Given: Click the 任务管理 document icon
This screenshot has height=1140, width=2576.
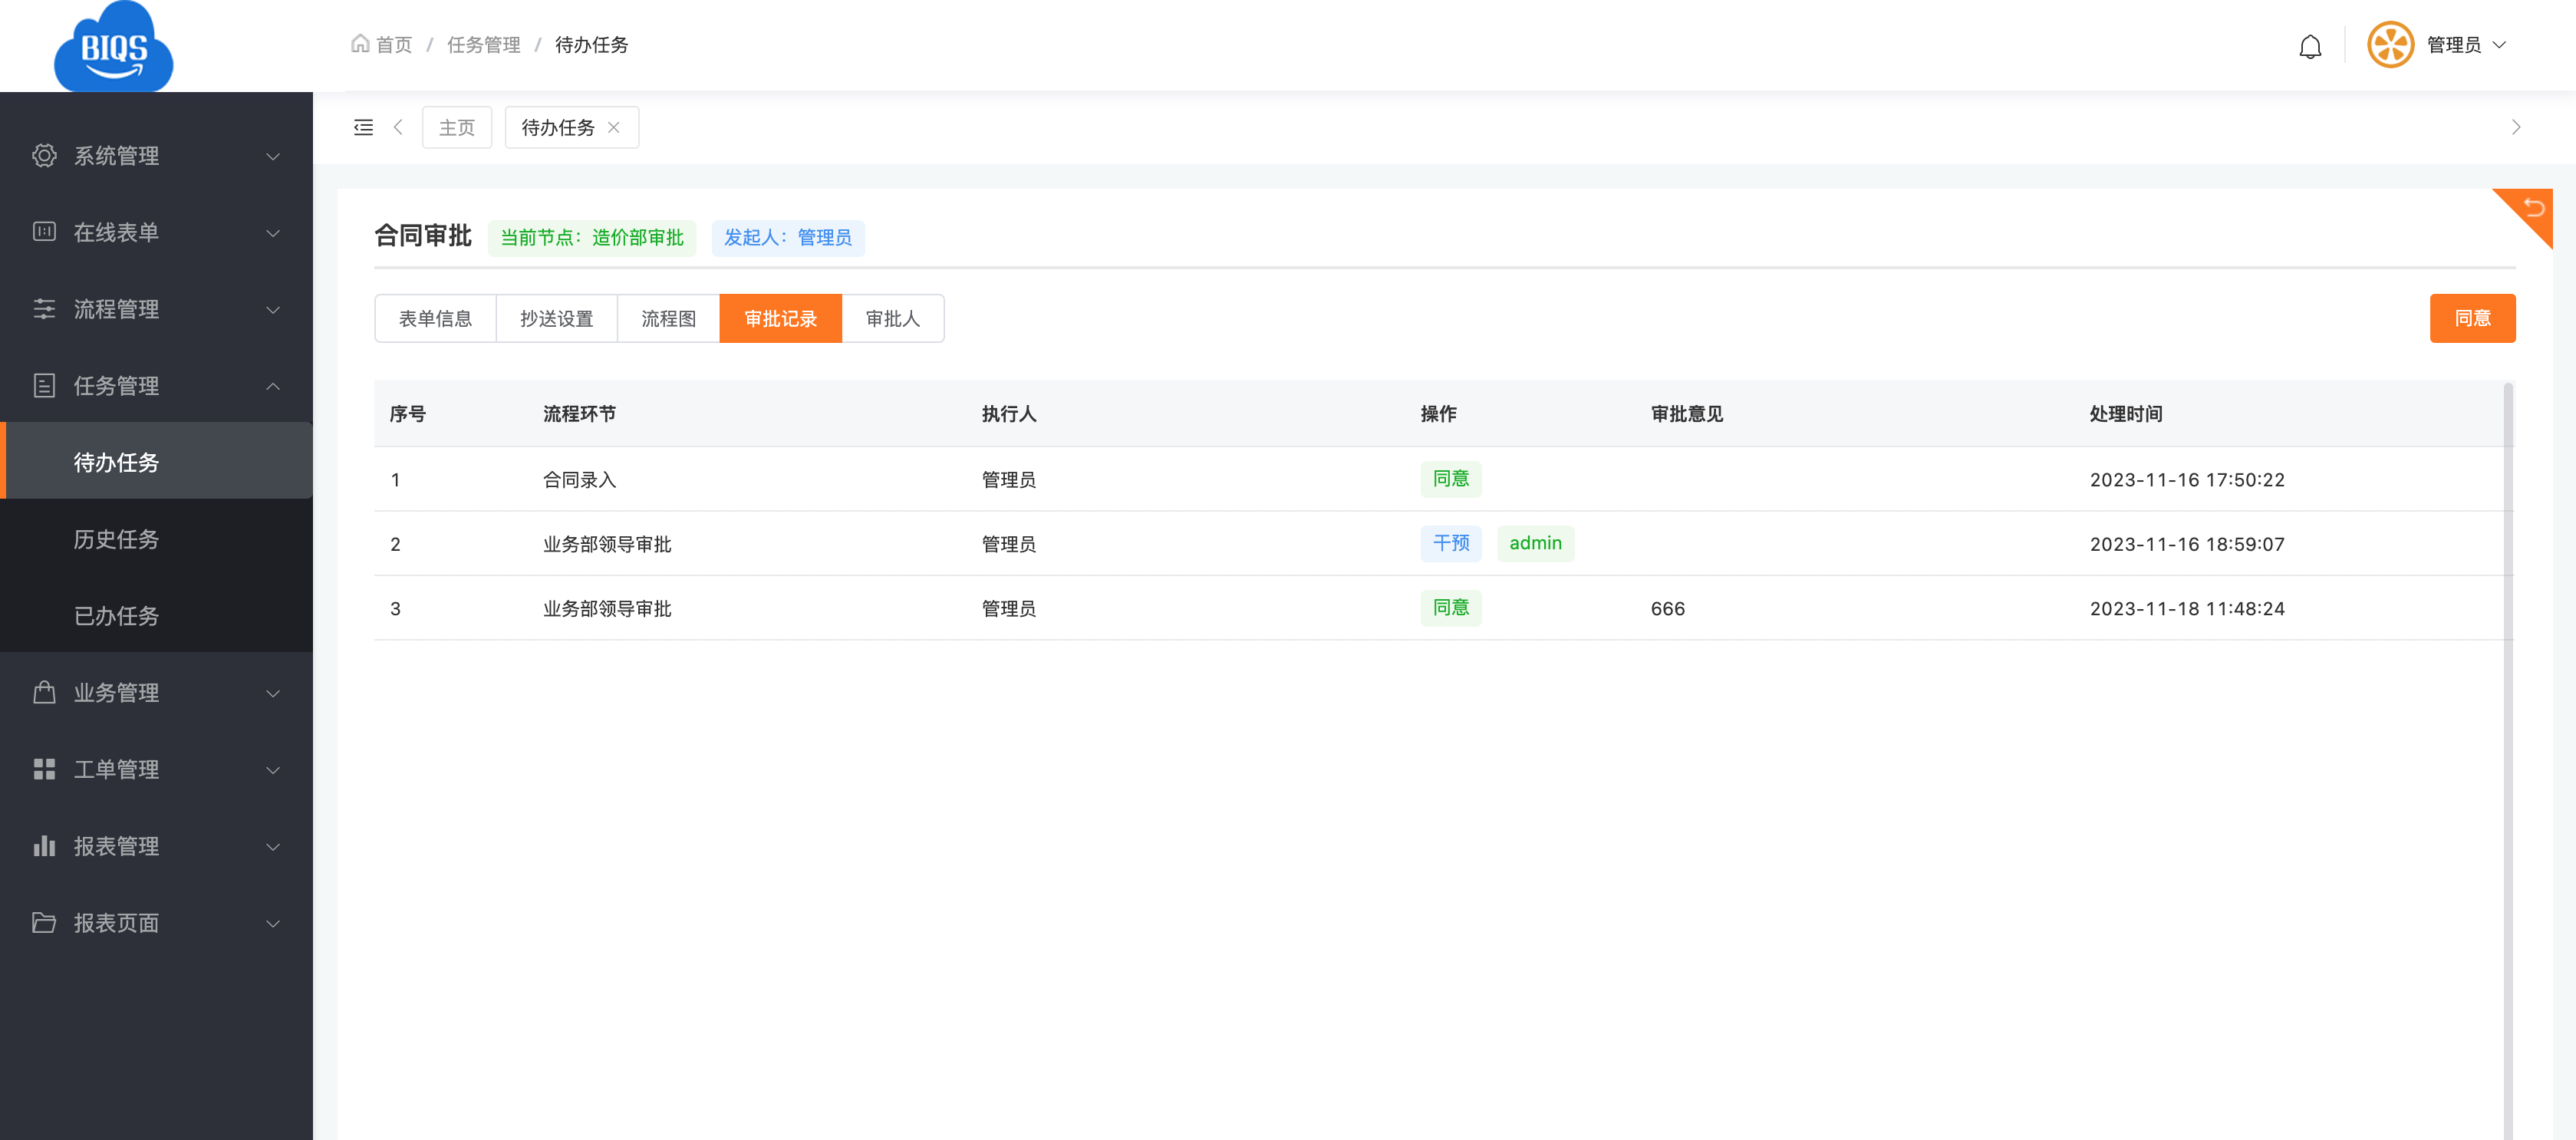Looking at the screenshot, I should point(44,385).
